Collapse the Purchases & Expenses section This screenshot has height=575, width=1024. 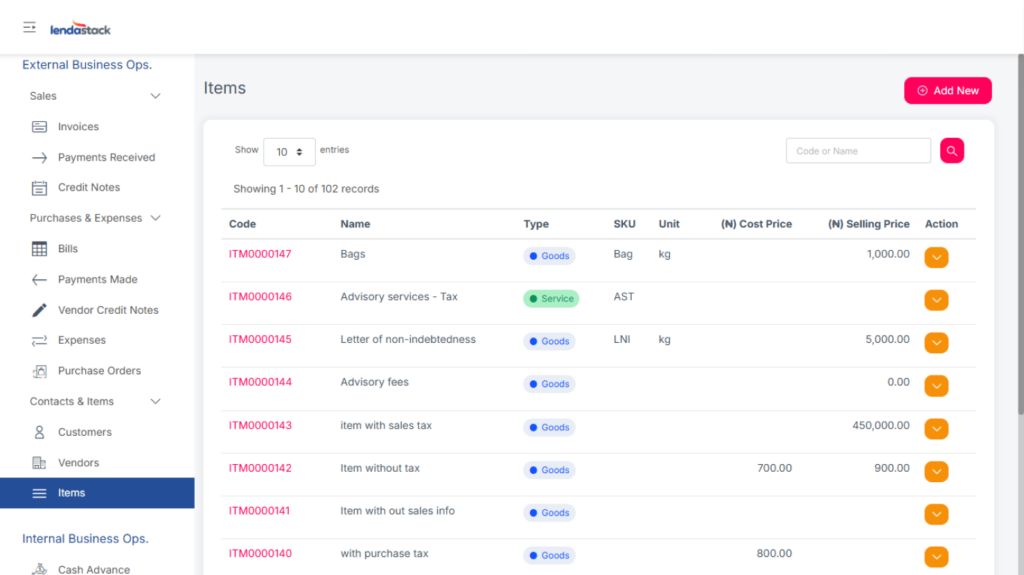coord(155,218)
